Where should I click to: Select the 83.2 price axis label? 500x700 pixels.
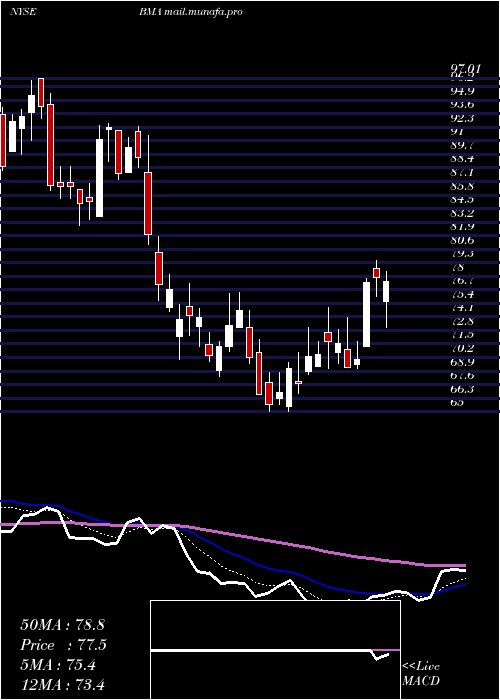(x=462, y=213)
